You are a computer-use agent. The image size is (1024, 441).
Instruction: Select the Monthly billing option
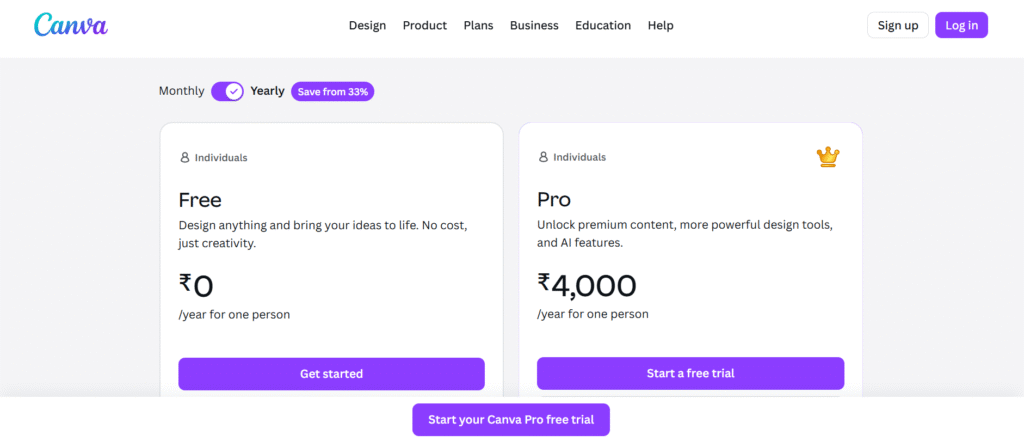[x=182, y=91]
